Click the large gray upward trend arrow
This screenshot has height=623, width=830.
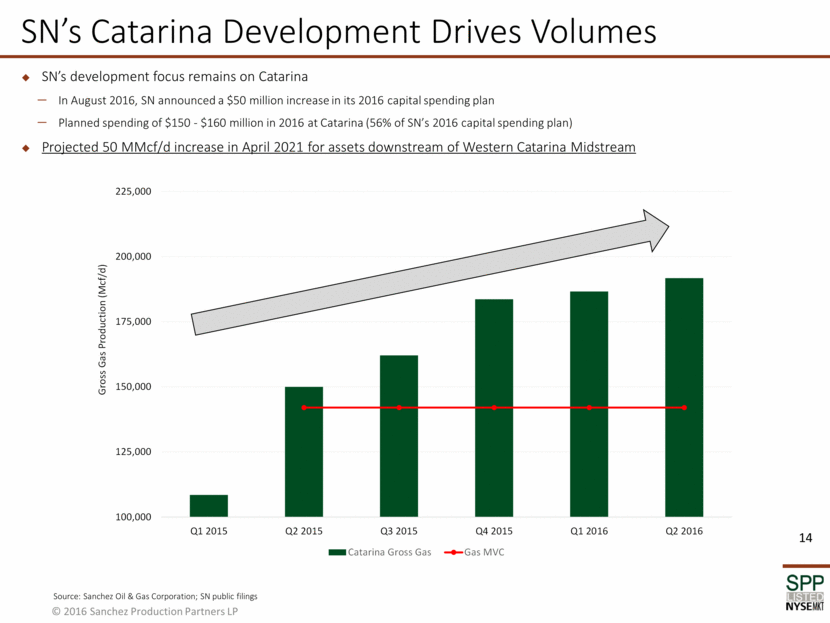pos(430,272)
